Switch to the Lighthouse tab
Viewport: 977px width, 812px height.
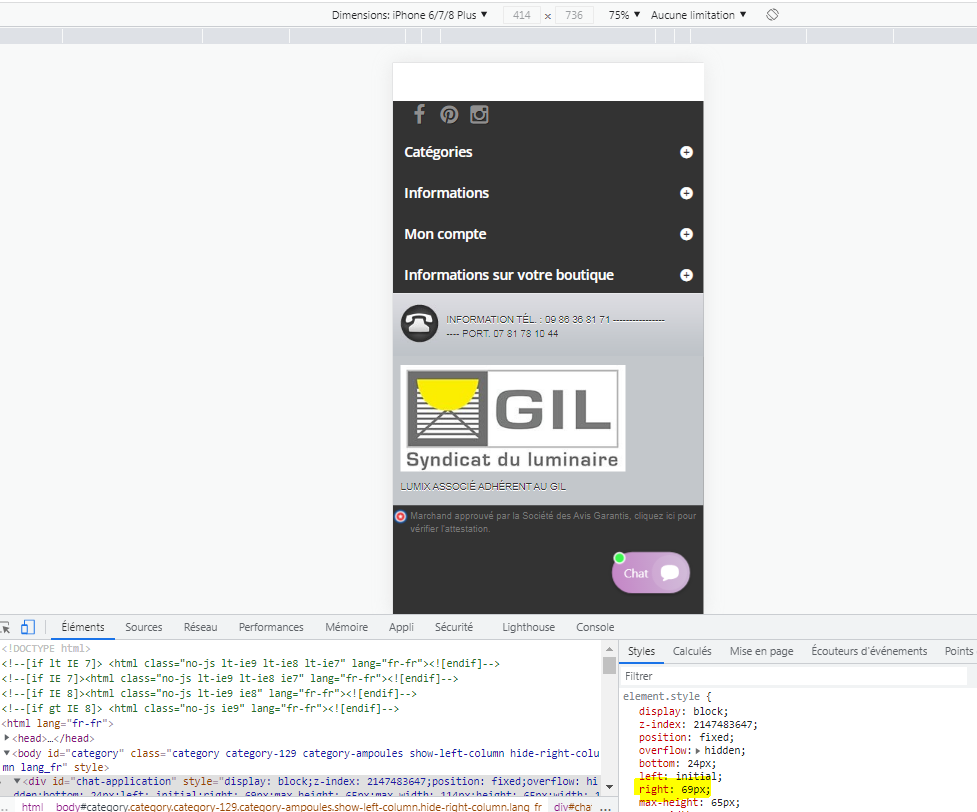[528, 627]
